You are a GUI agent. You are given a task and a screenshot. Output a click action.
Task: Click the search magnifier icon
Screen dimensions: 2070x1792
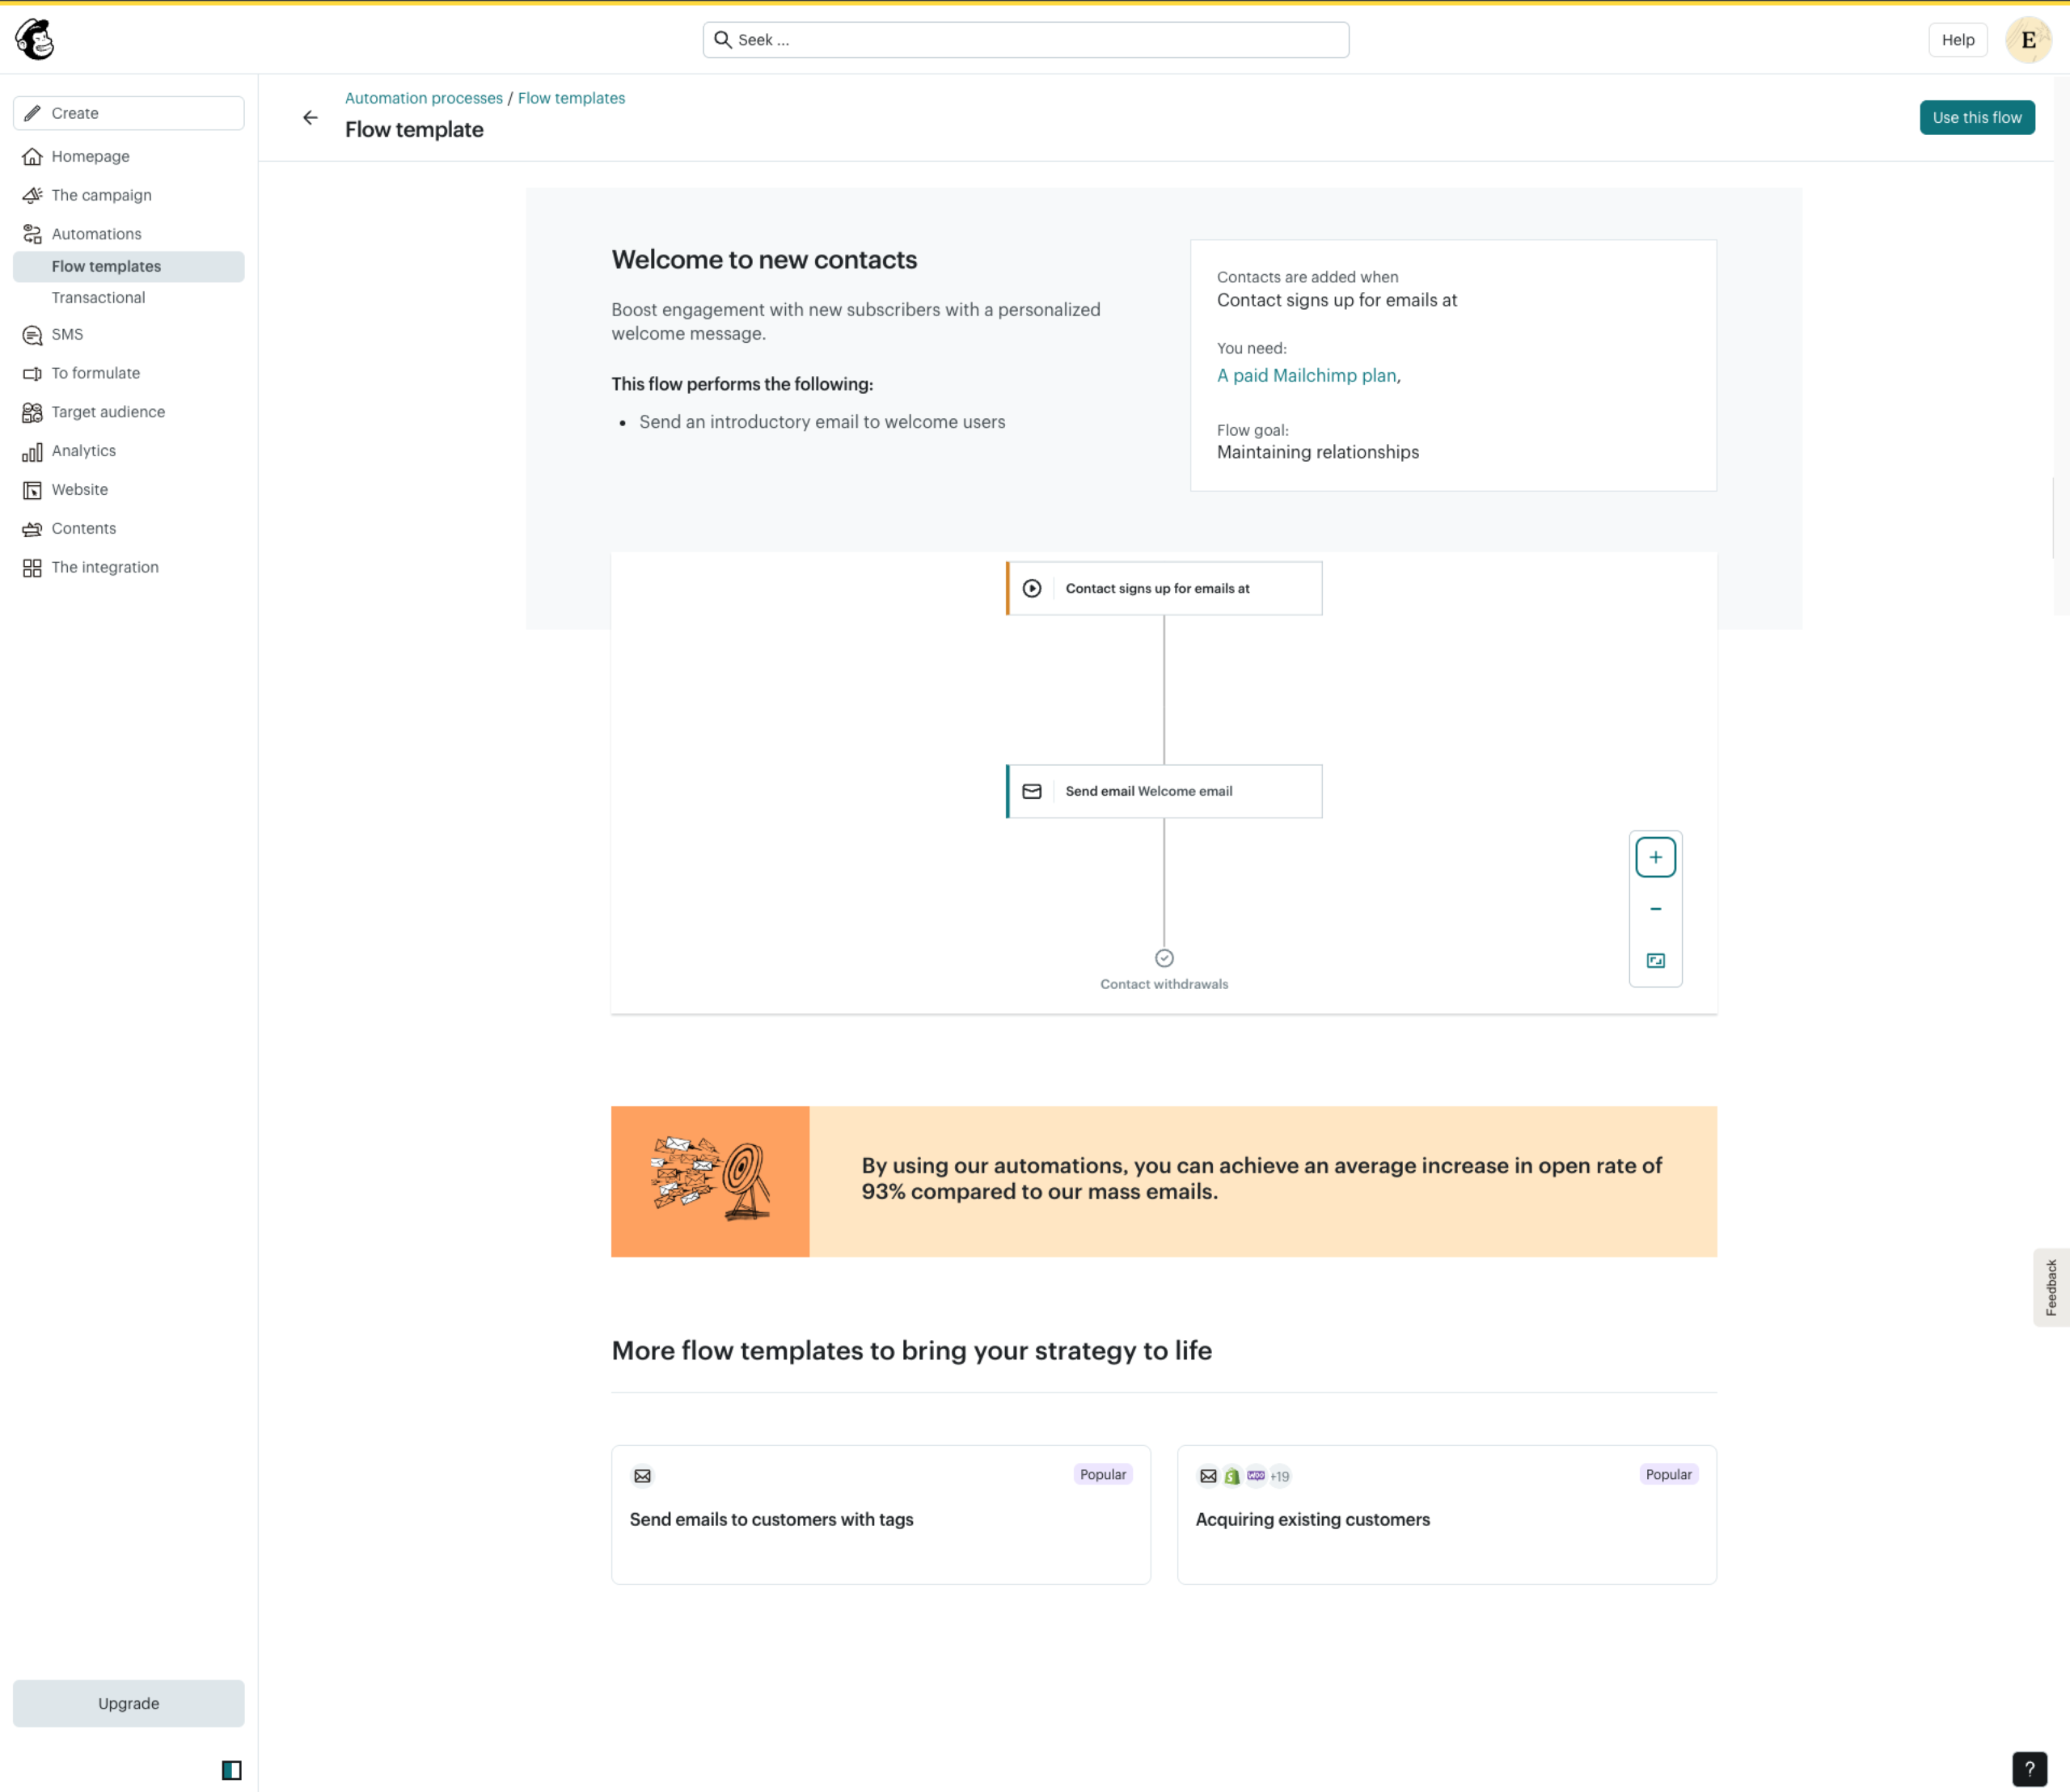(722, 40)
